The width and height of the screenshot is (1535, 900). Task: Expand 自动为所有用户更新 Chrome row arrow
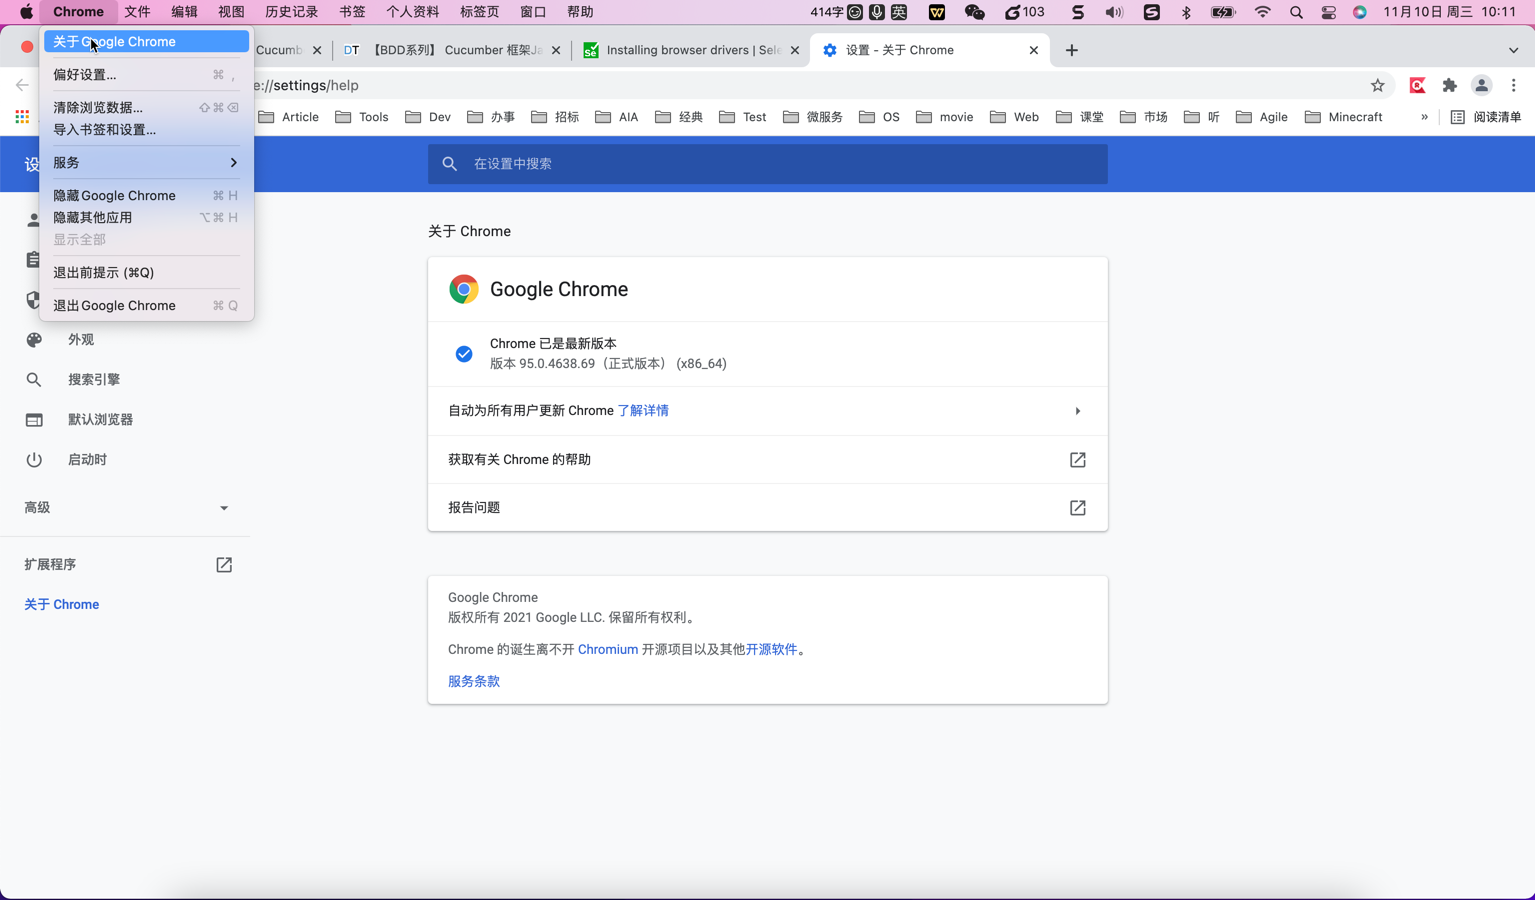click(x=1077, y=411)
